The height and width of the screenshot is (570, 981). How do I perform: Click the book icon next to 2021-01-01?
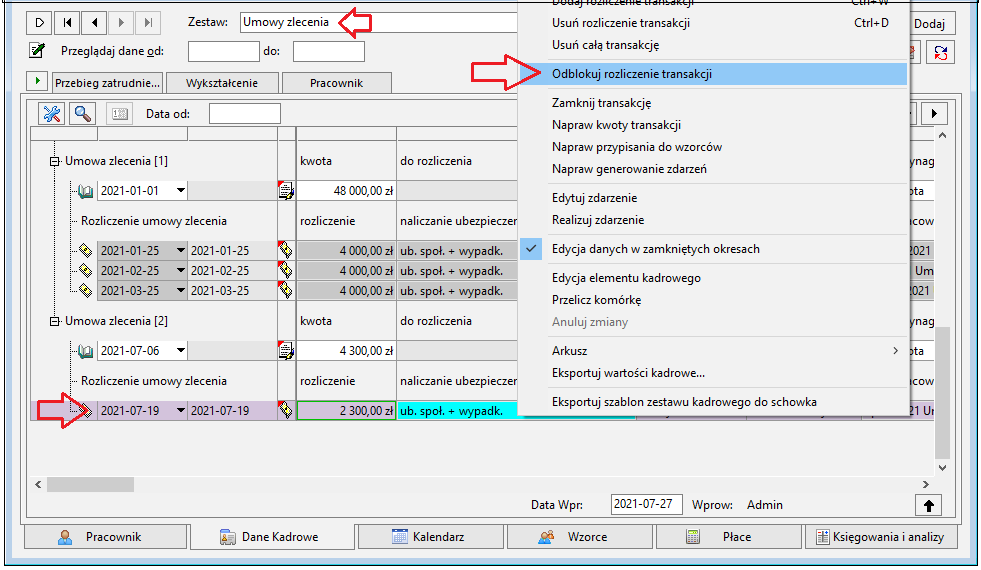(85, 191)
